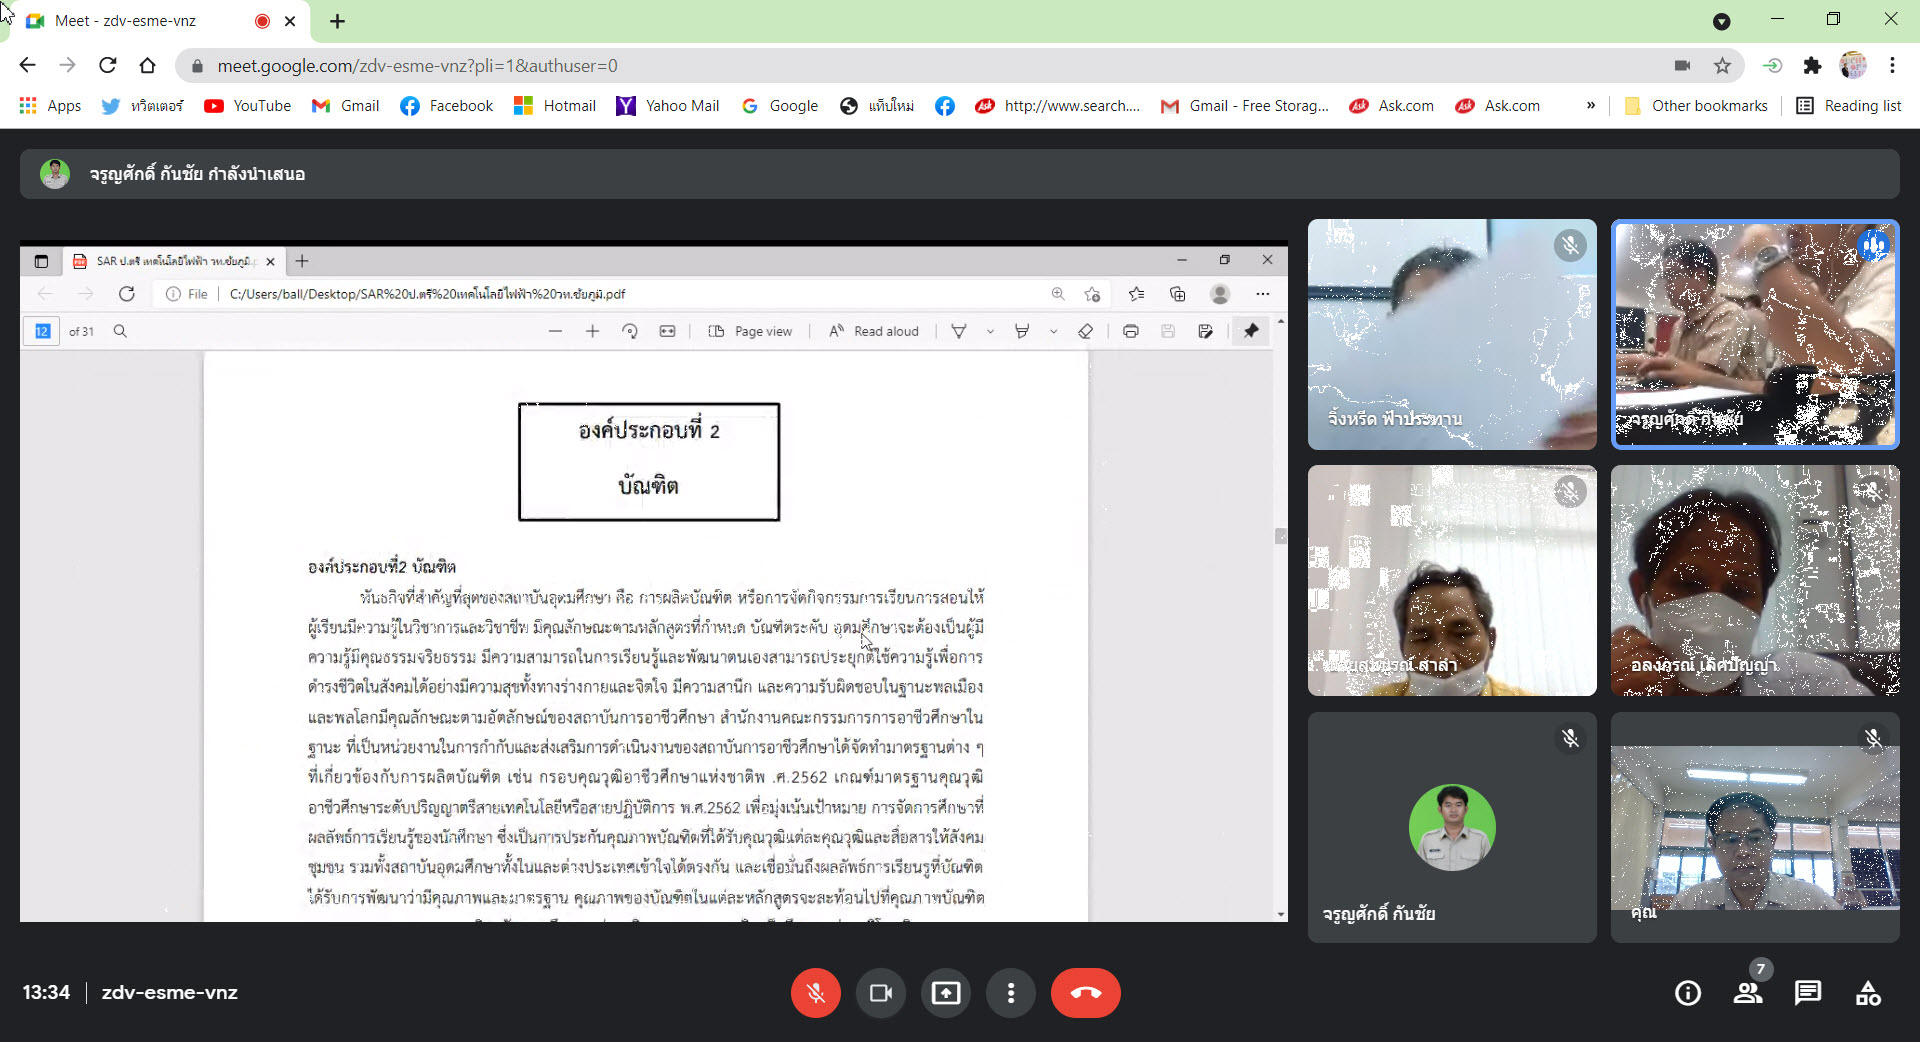This screenshot has width=1920, height=1042.
Task: Open the Activities panel
Action: pos(1868,993)
